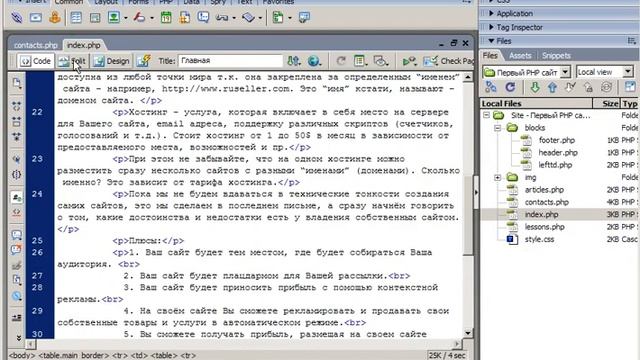Click Expand All icon in coding toolbar
The width and height of the screenshot is (640, 360).
click(x=17, y=136)
